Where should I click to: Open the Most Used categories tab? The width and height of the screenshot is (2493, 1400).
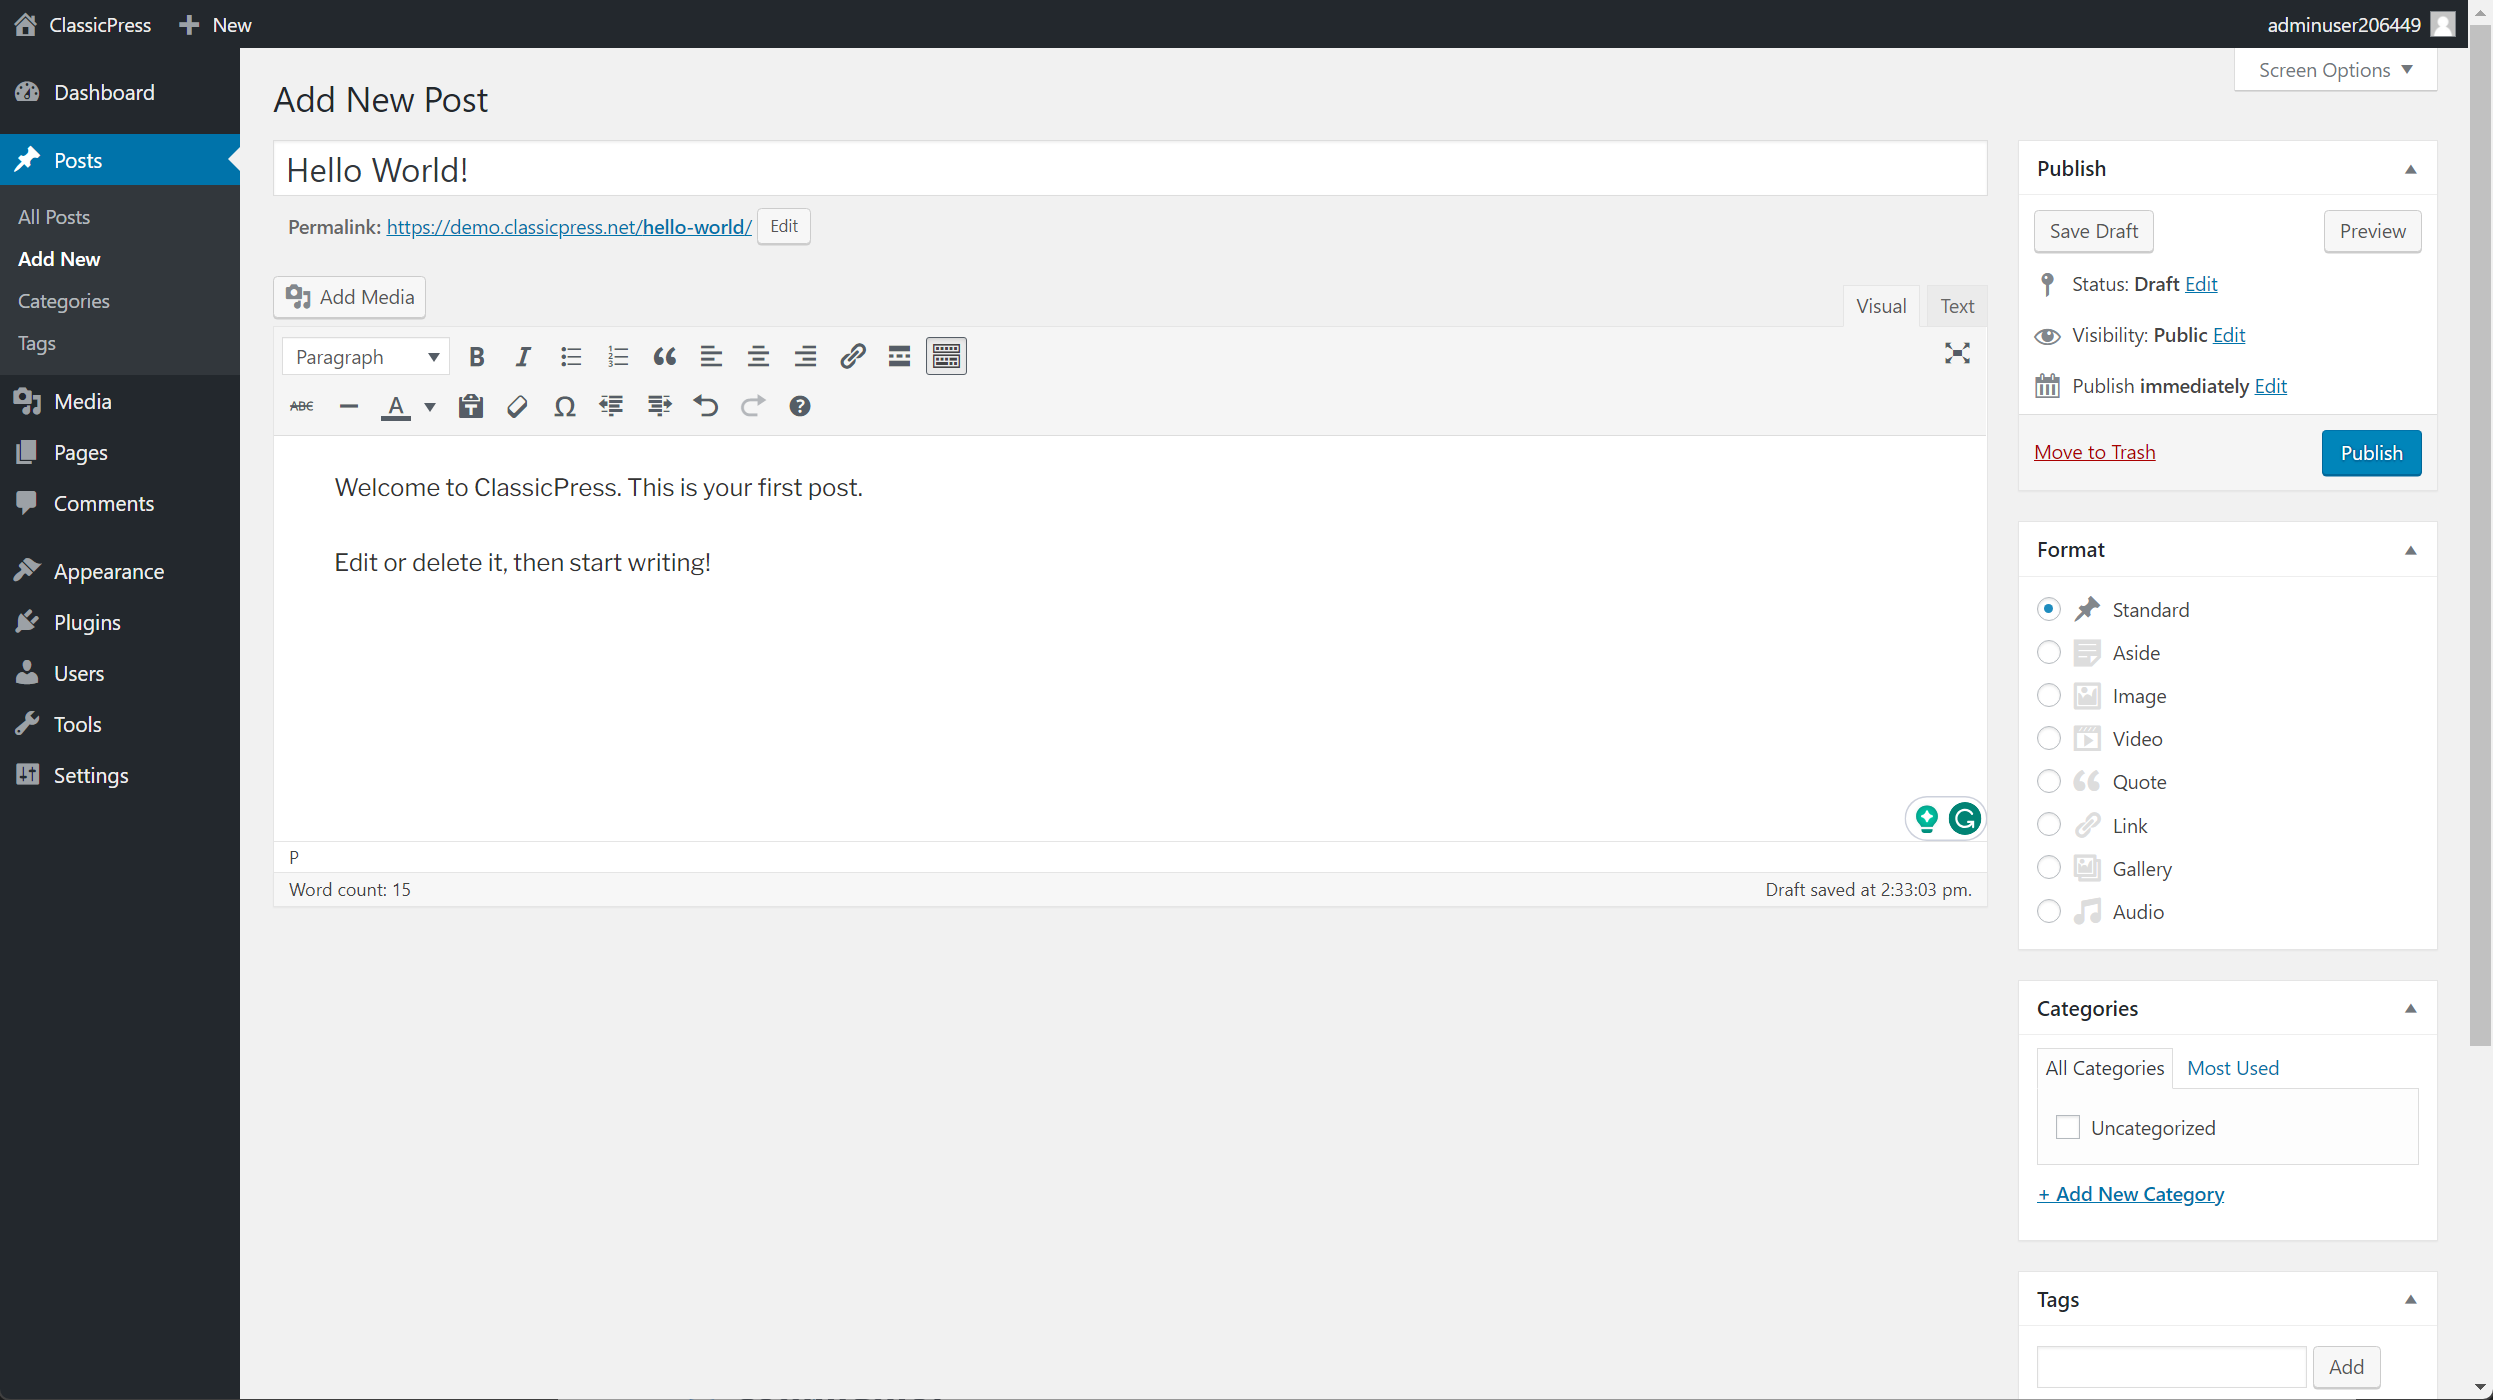(x=2232, y=1068)
